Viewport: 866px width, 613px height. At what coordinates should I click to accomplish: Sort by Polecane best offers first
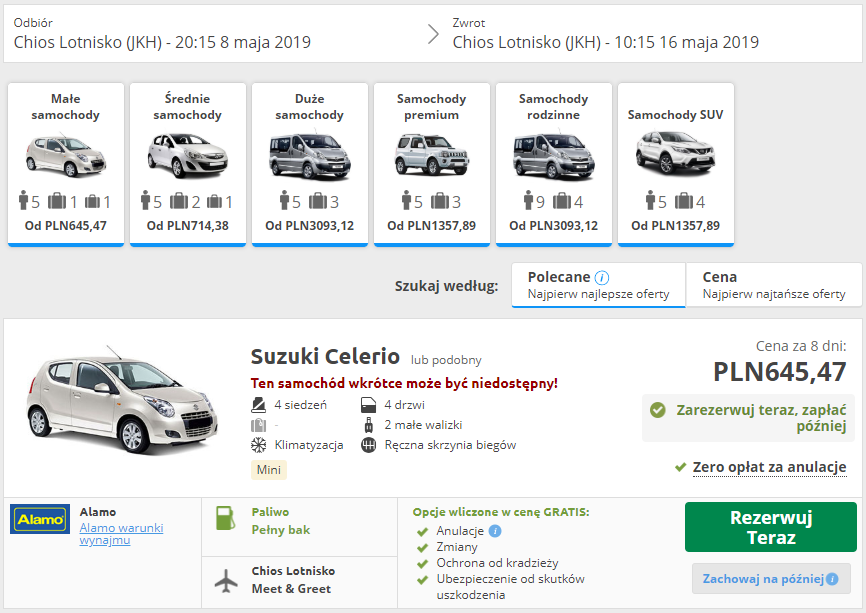point(598,285)
